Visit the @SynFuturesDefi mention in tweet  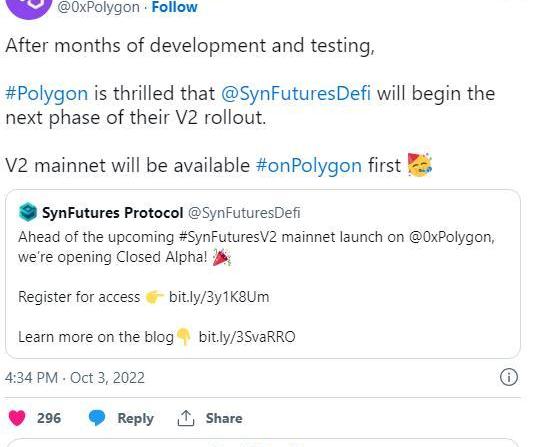[296, 93]
